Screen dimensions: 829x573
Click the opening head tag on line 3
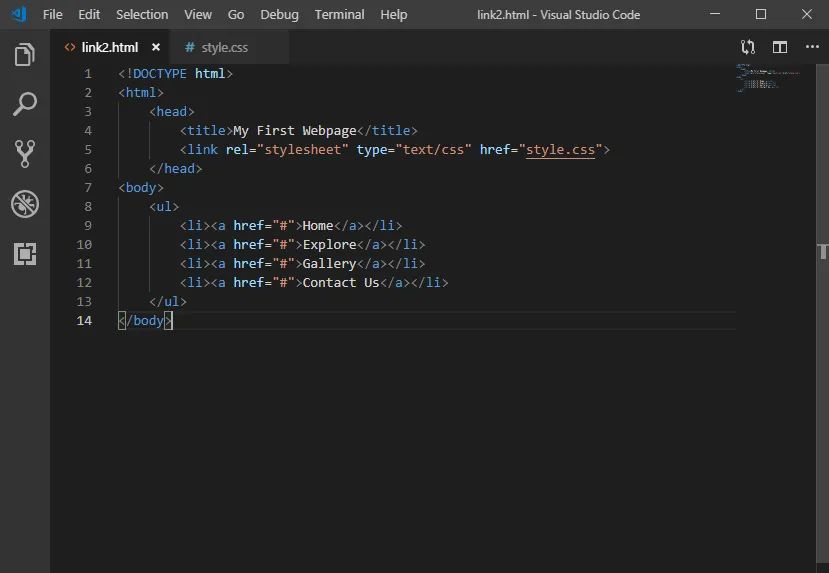point(171,112)
